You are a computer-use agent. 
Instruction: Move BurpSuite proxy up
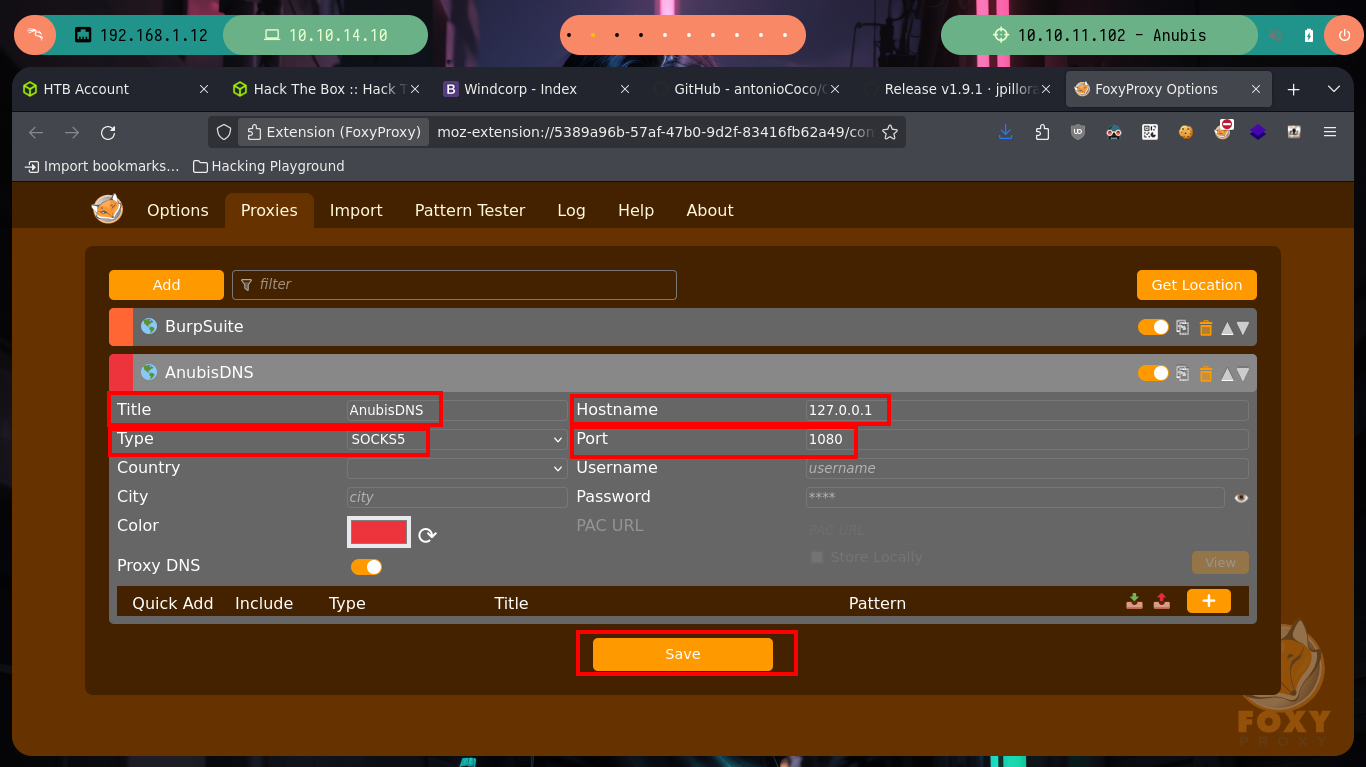[1227, 328]
